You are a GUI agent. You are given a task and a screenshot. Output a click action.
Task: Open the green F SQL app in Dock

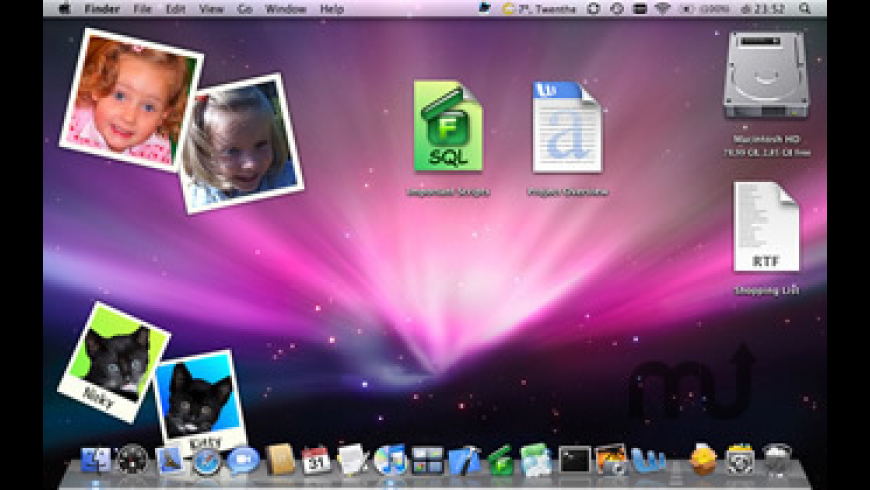[500, 460]
